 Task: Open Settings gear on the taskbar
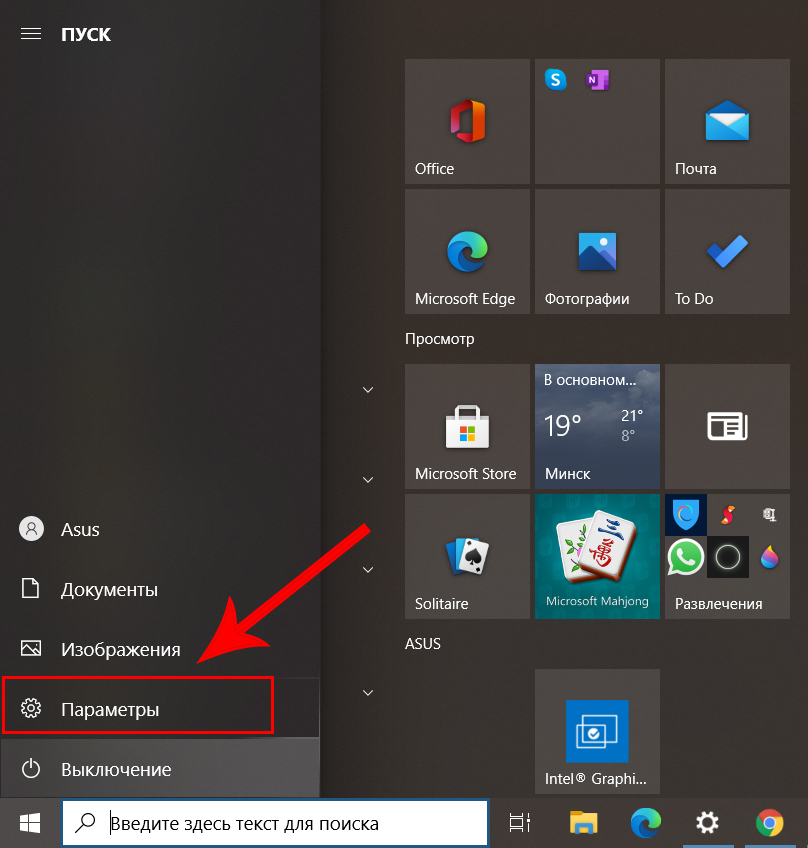coord(707,823)
